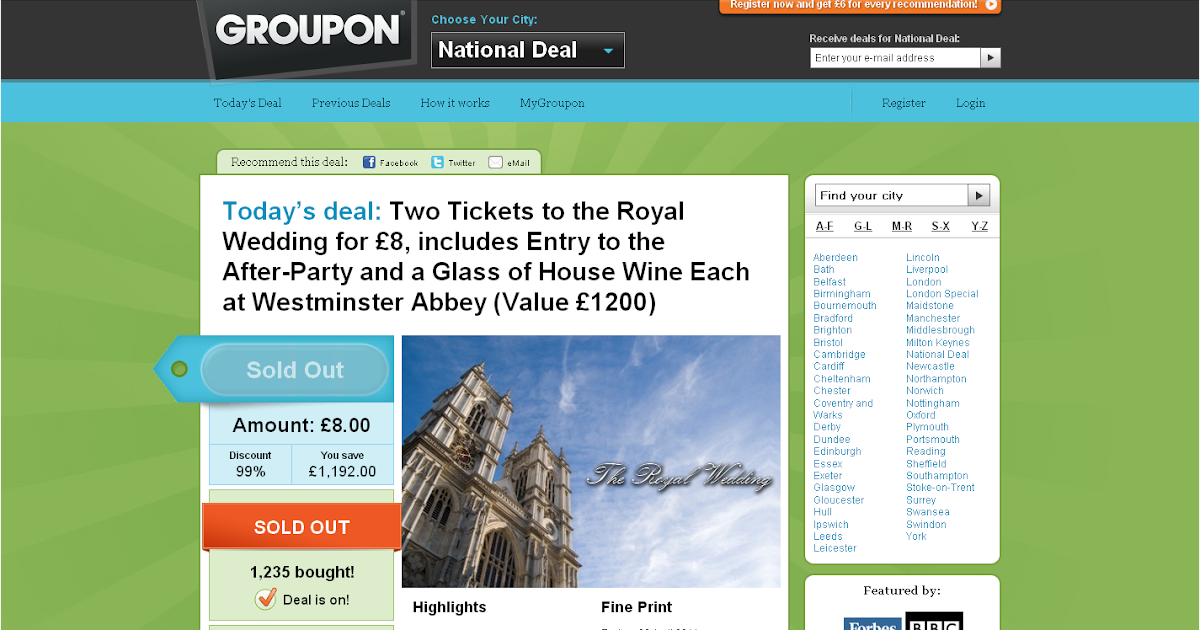Submit email address arrow button
This screenshot has width=1200, height=630.
pyautogui.click(x=990, y=57)
